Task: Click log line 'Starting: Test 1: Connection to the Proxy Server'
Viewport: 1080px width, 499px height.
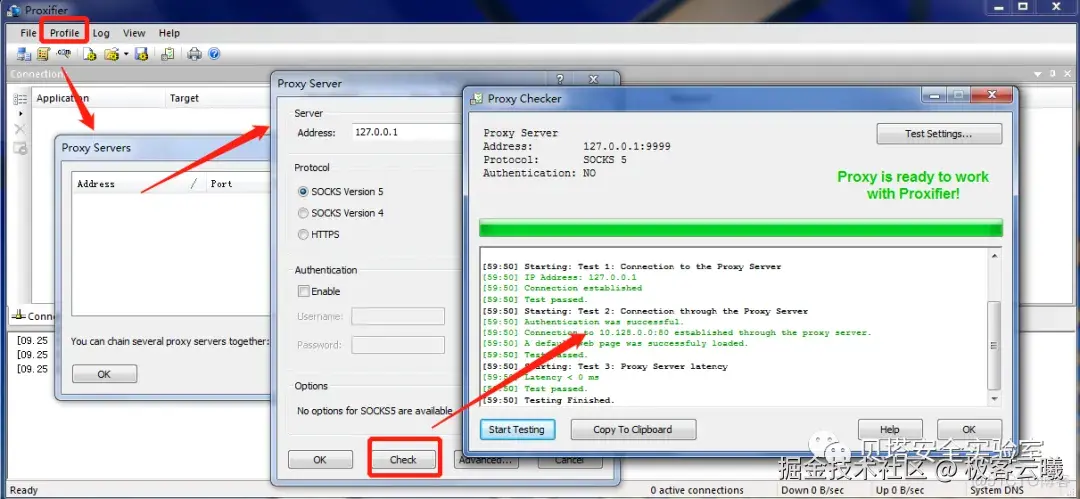Action: pos(652,266)
